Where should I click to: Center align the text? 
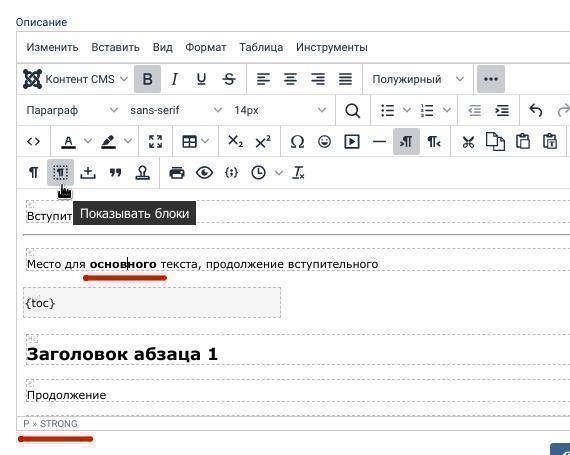(290, 79)
